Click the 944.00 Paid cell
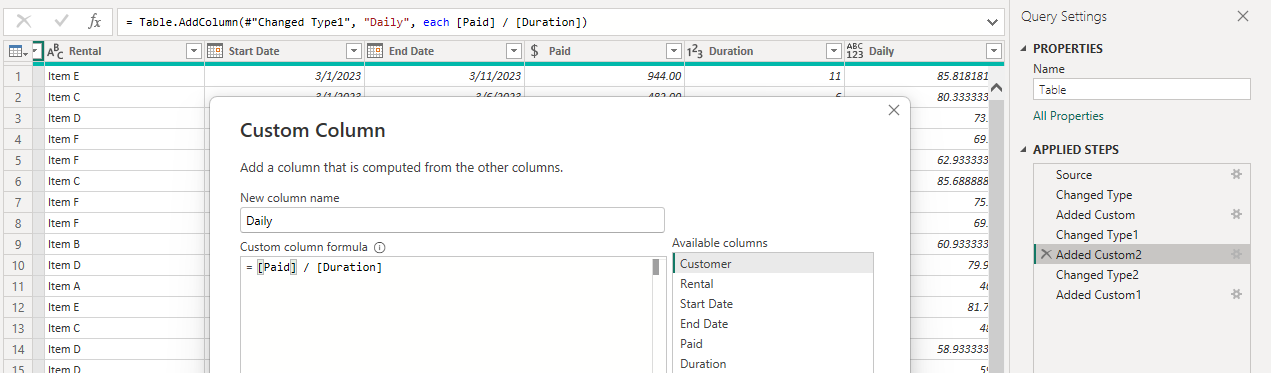Image resolution: width=1271 pixels, height=373 pixels. coord(604,75)
